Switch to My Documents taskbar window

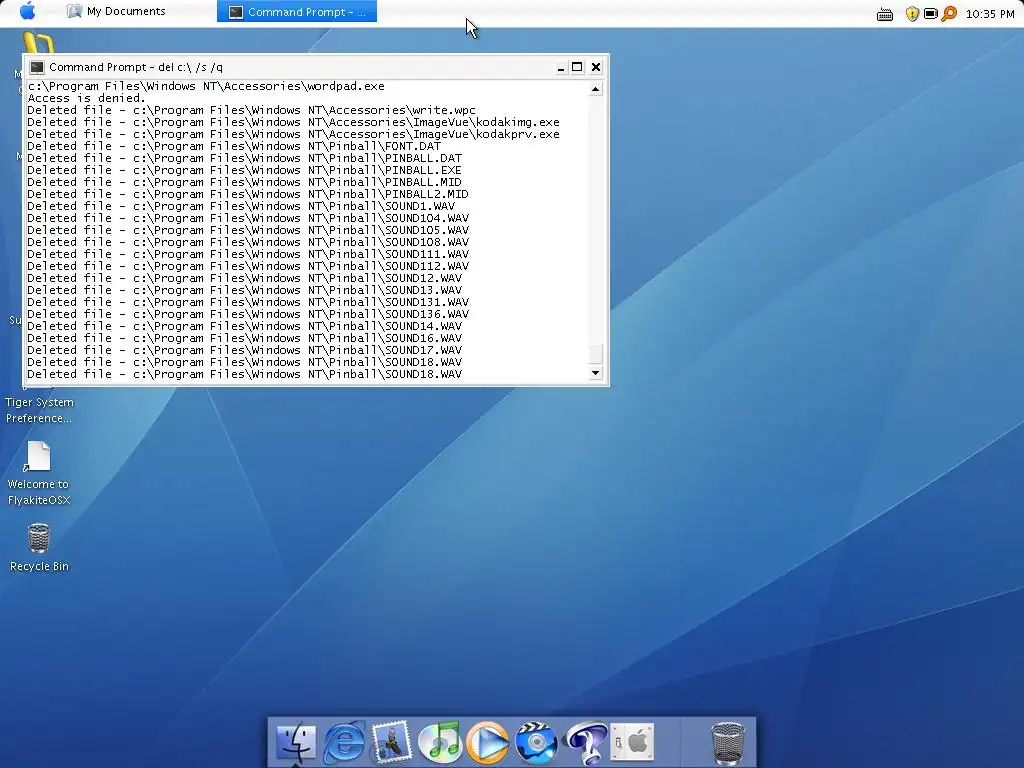click(x=117, y=11)
